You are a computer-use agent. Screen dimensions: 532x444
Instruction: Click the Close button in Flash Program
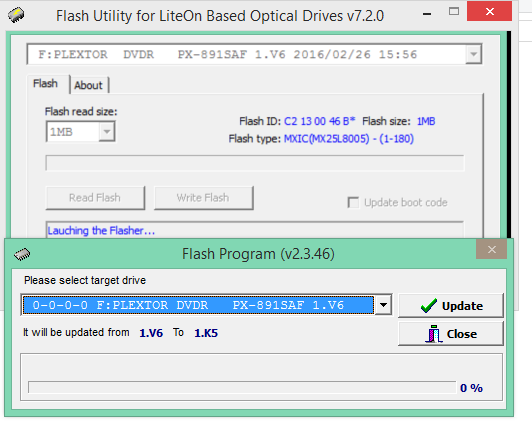451,334
